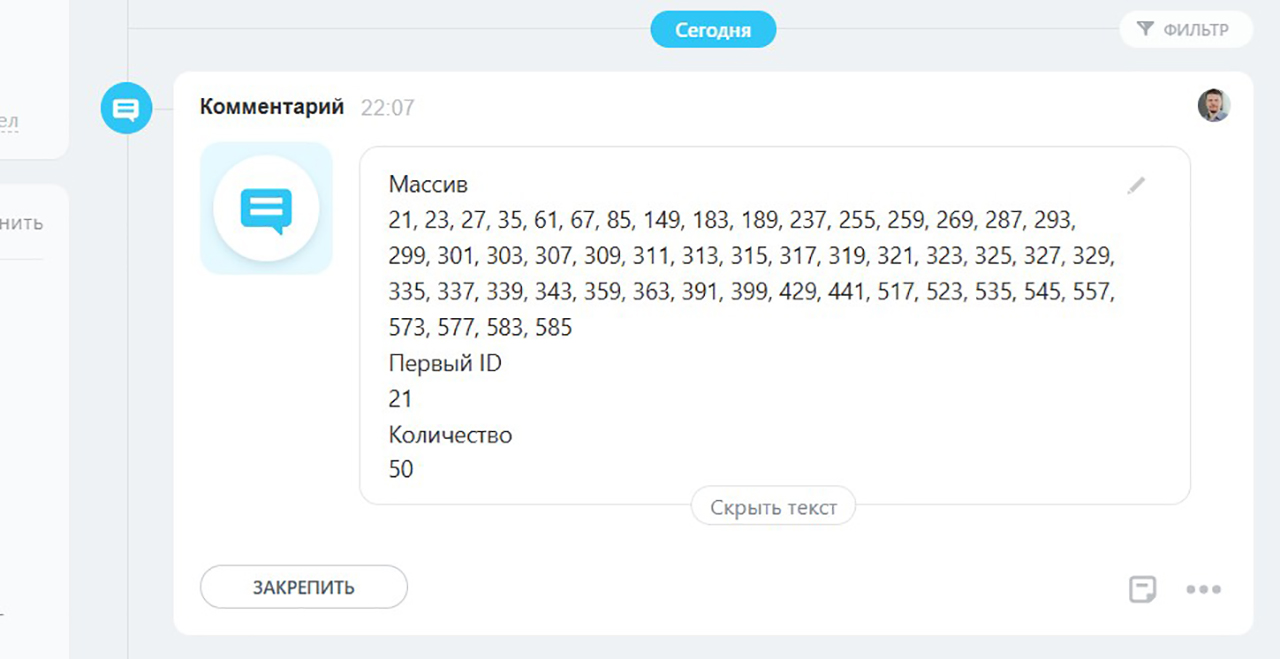Open the three-dot more options menu
Screen dimensions: 1280x659
click(1203, 589)
